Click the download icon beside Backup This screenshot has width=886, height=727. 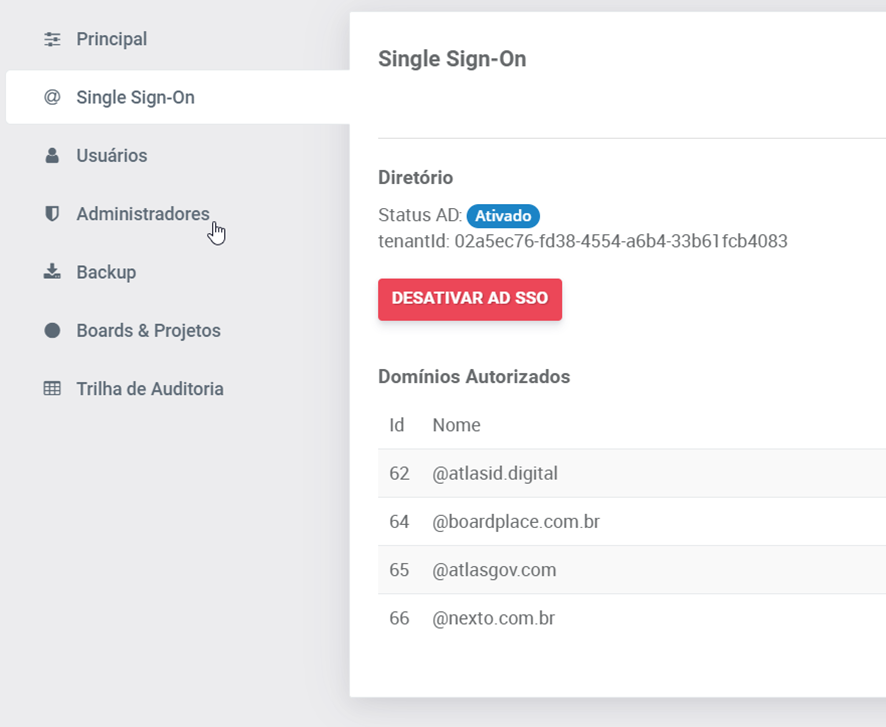(x=52, y=272)
